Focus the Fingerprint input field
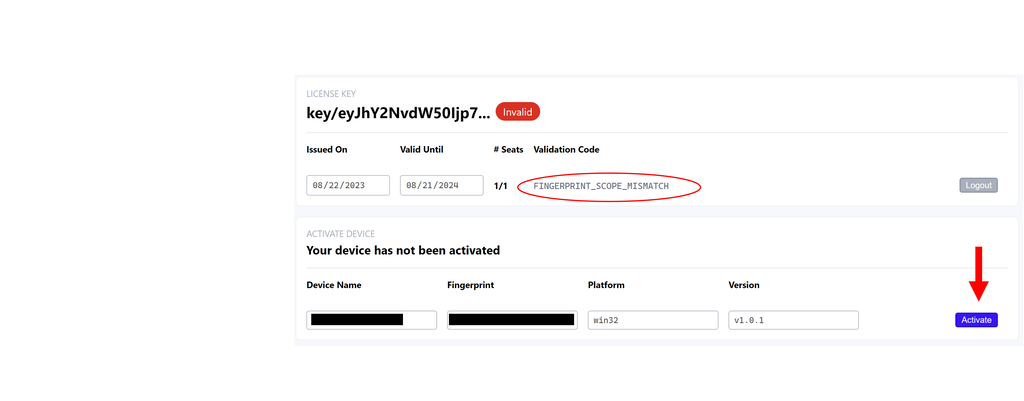The height and width of the screenshot is (401, 1024). 512,320
